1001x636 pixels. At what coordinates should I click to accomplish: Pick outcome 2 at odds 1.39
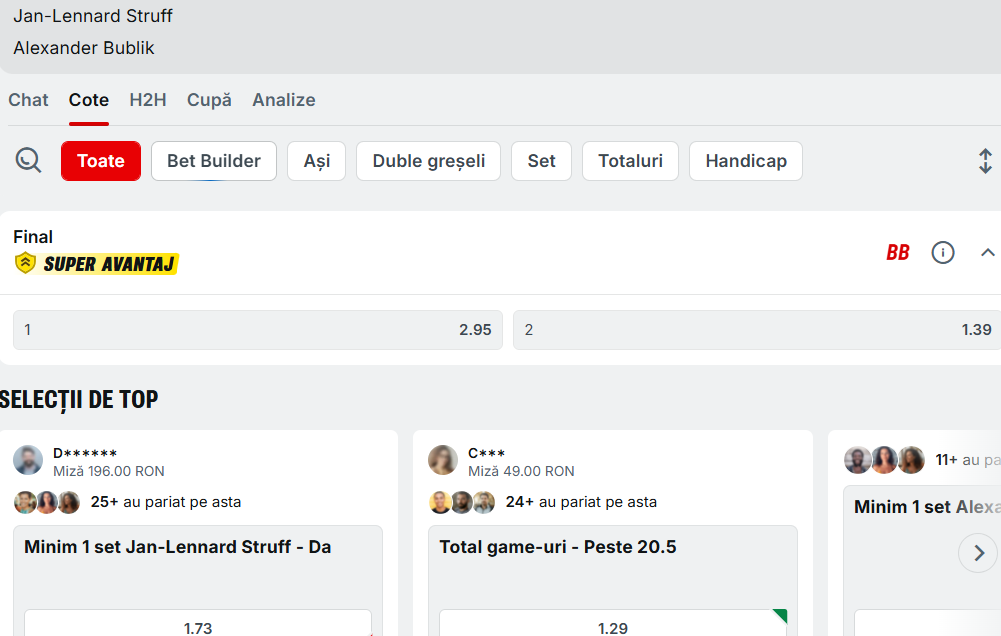point(756,330)
